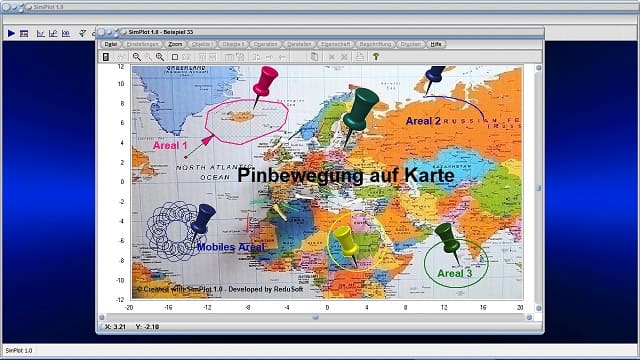Click the green key icon in plot toolbar
Viewport: 640px width, 360px height.
(x=376, y=57)
